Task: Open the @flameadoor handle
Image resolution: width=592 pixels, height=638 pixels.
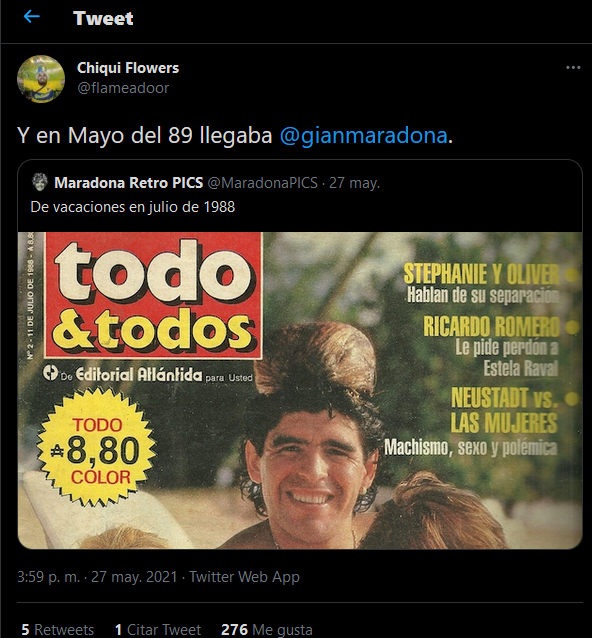Action: (x=123, y=88)
